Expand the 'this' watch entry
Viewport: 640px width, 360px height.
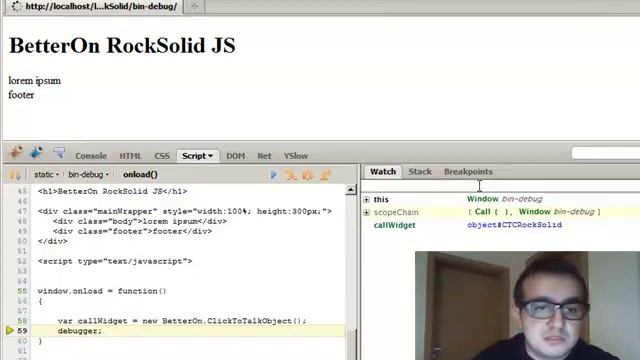pyautogui.click(x=367, y=200)
